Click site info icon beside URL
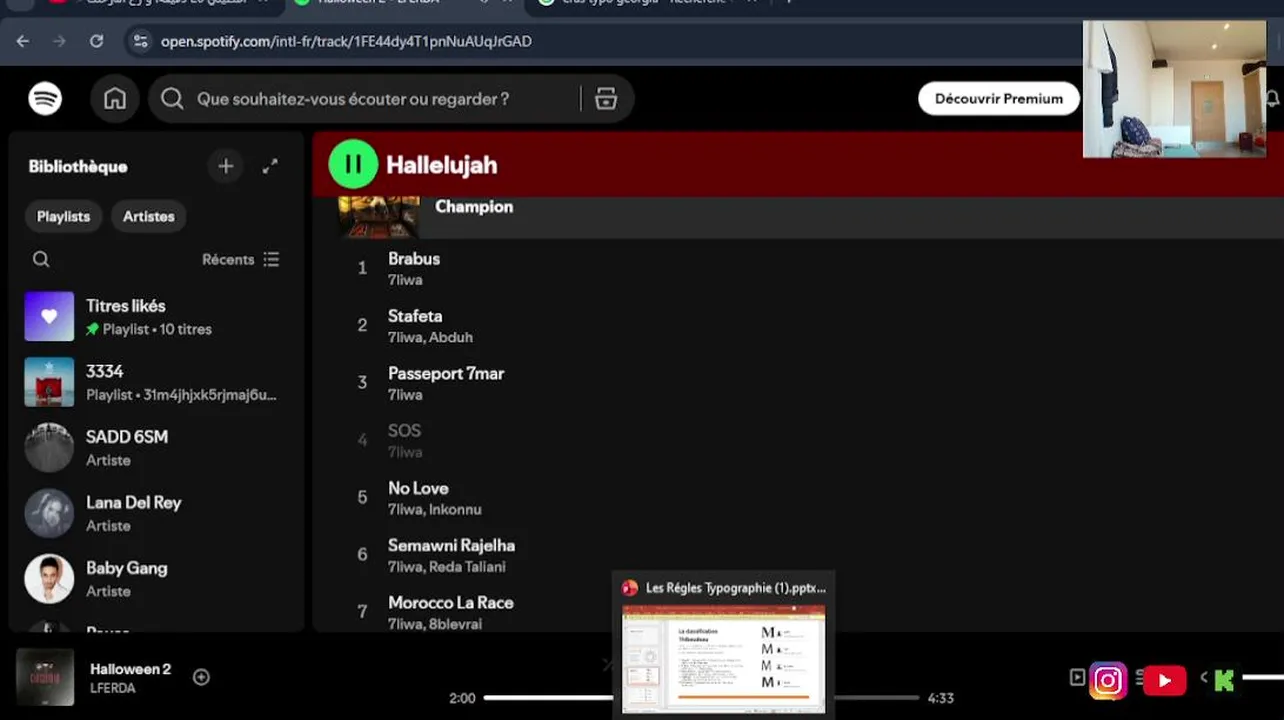 point(140,41)
